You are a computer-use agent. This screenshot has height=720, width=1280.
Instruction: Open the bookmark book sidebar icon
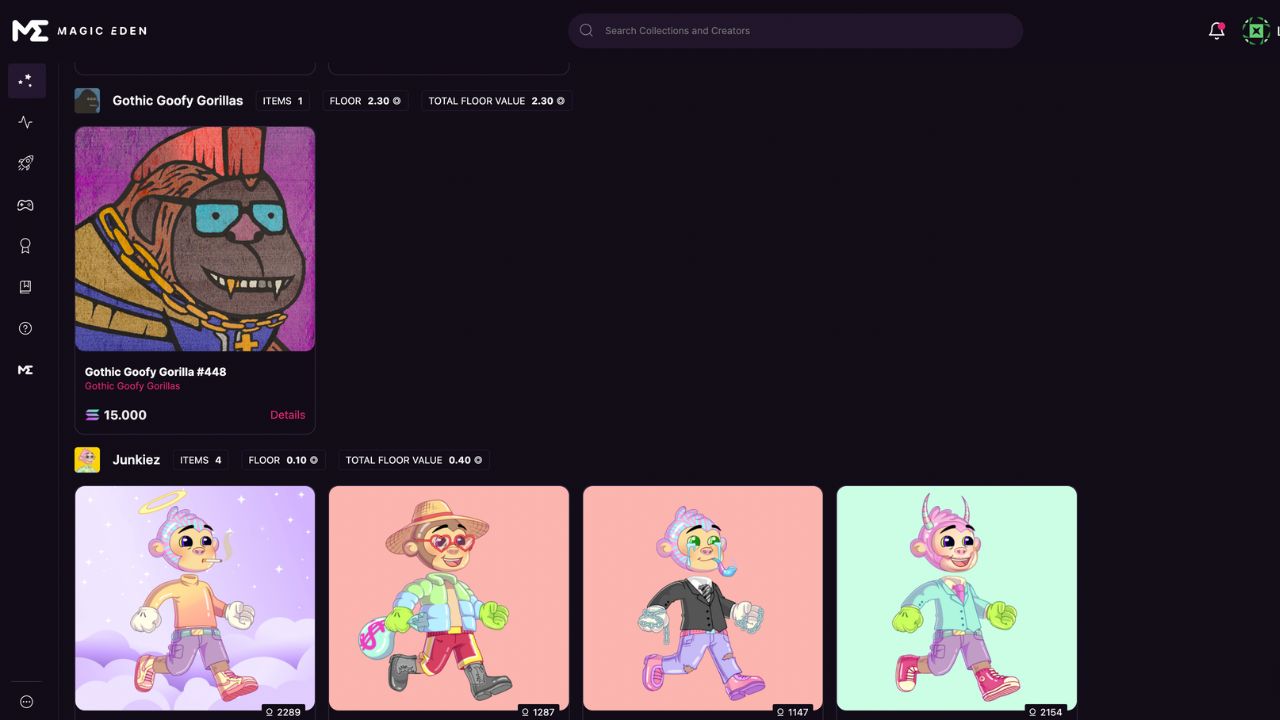[x=26, y=287]
